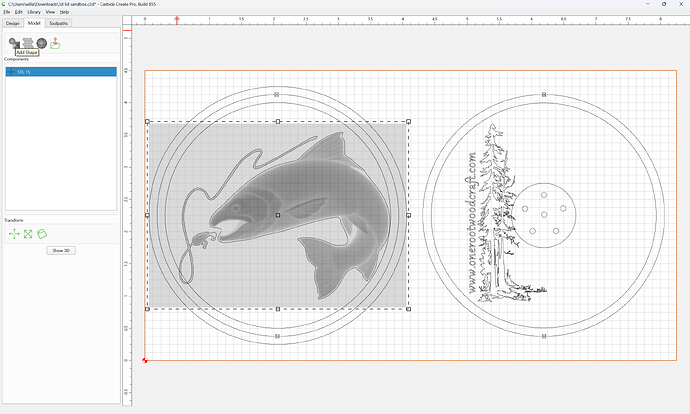Open the File menu
The height and width of the screenshot is (414, 690).
(7, 12)
